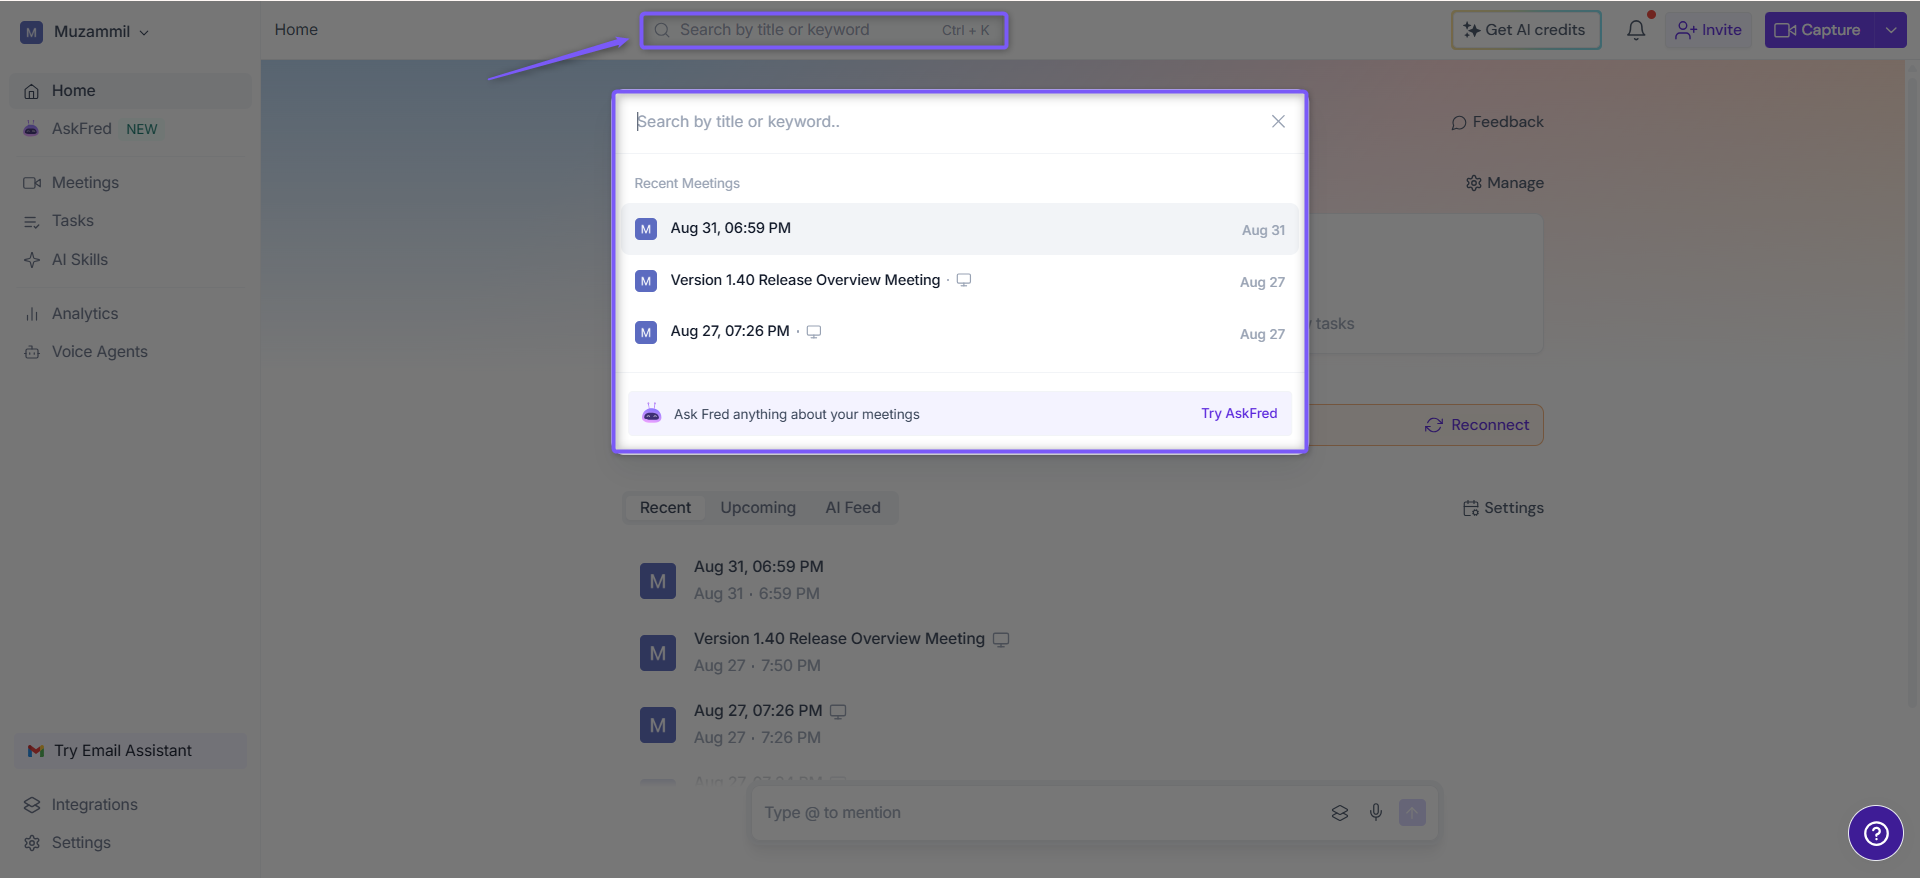Expand the Muzammil workspace menu
This screenshot has height=878, width=1920.
[86, 32]
